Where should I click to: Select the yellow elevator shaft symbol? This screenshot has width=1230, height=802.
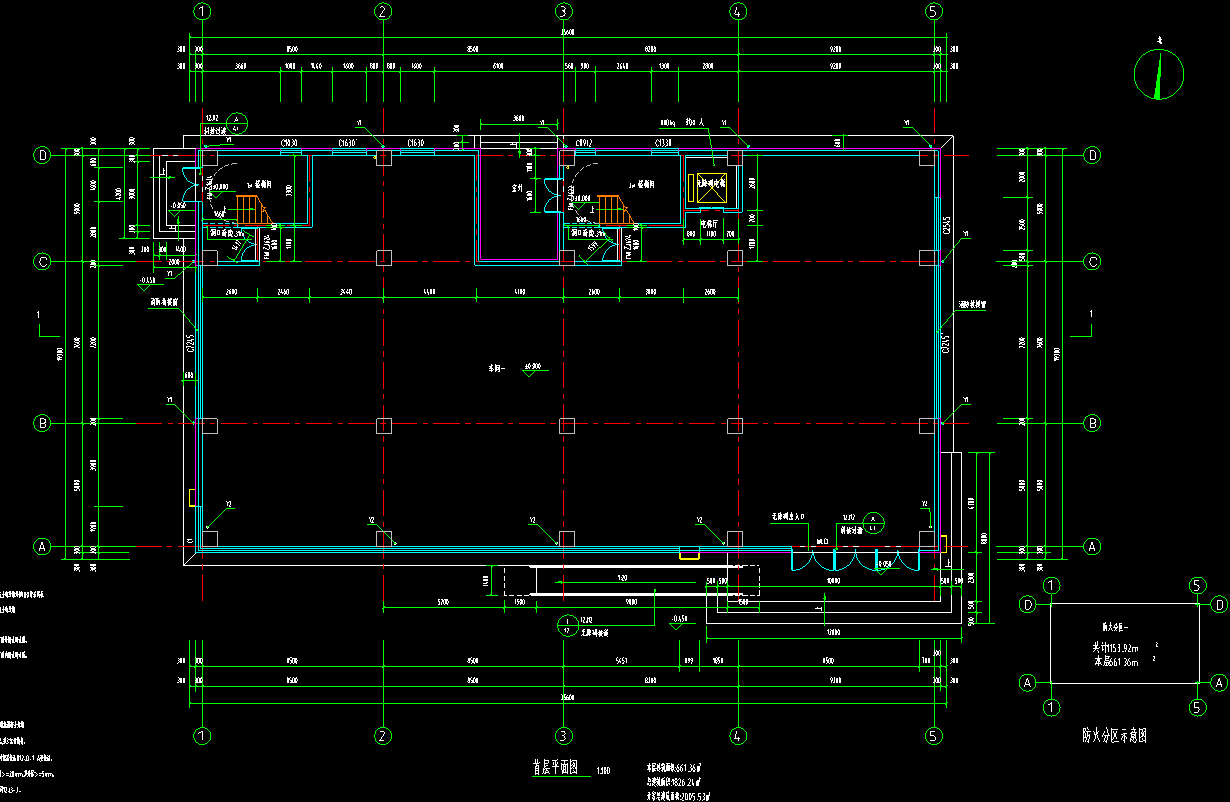[710, 186]
